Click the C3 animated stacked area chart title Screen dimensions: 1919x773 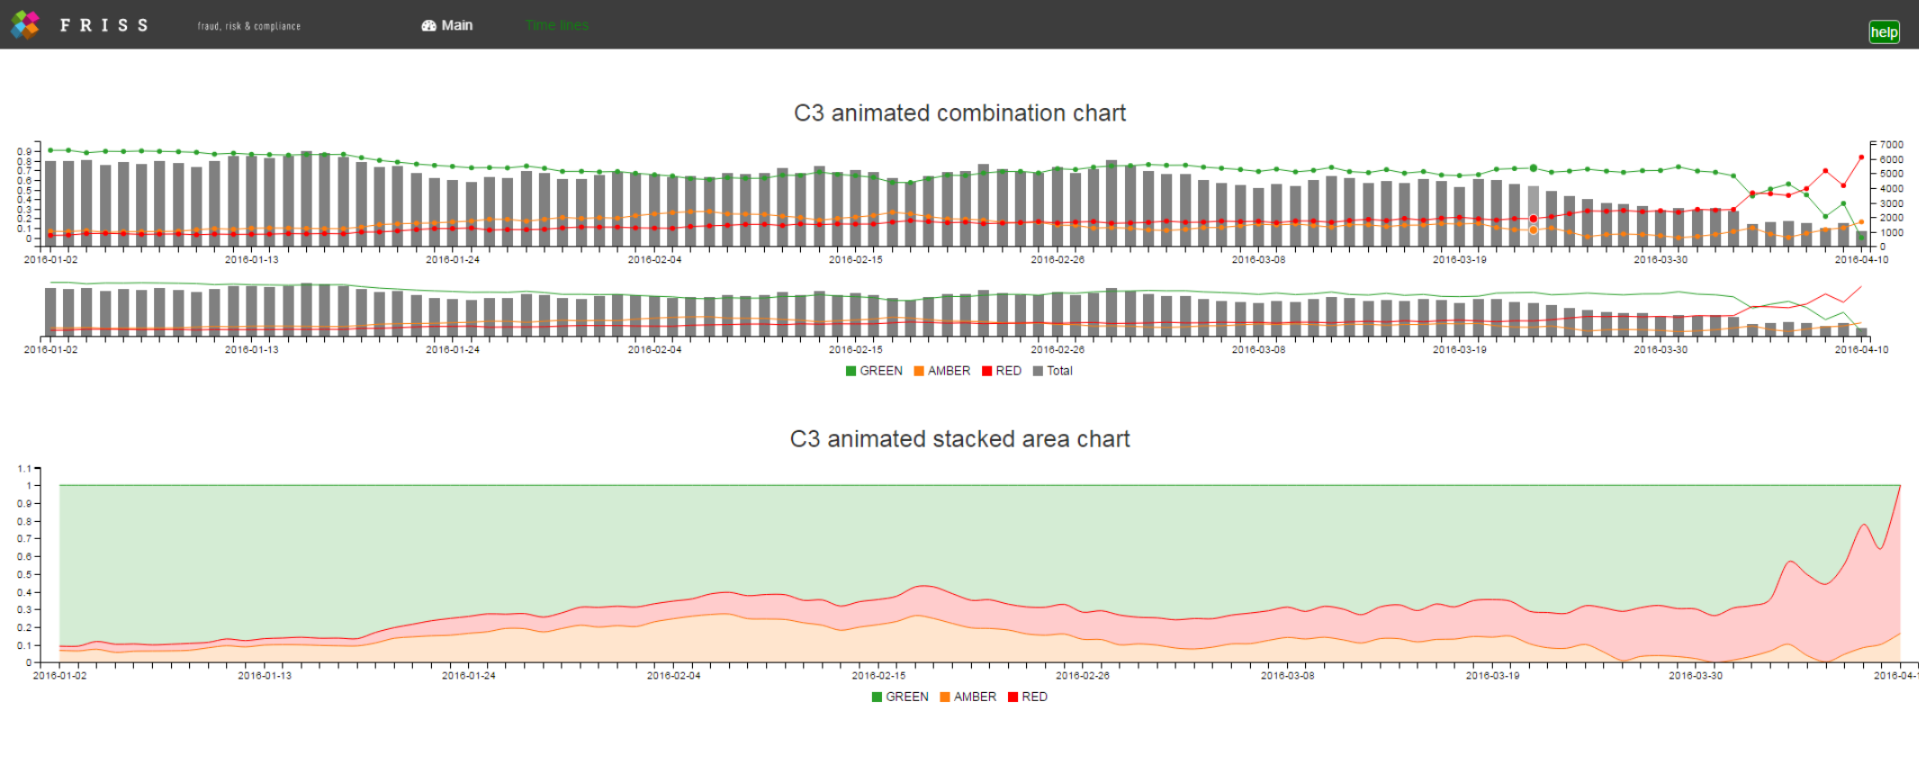(x=959, y=439)
